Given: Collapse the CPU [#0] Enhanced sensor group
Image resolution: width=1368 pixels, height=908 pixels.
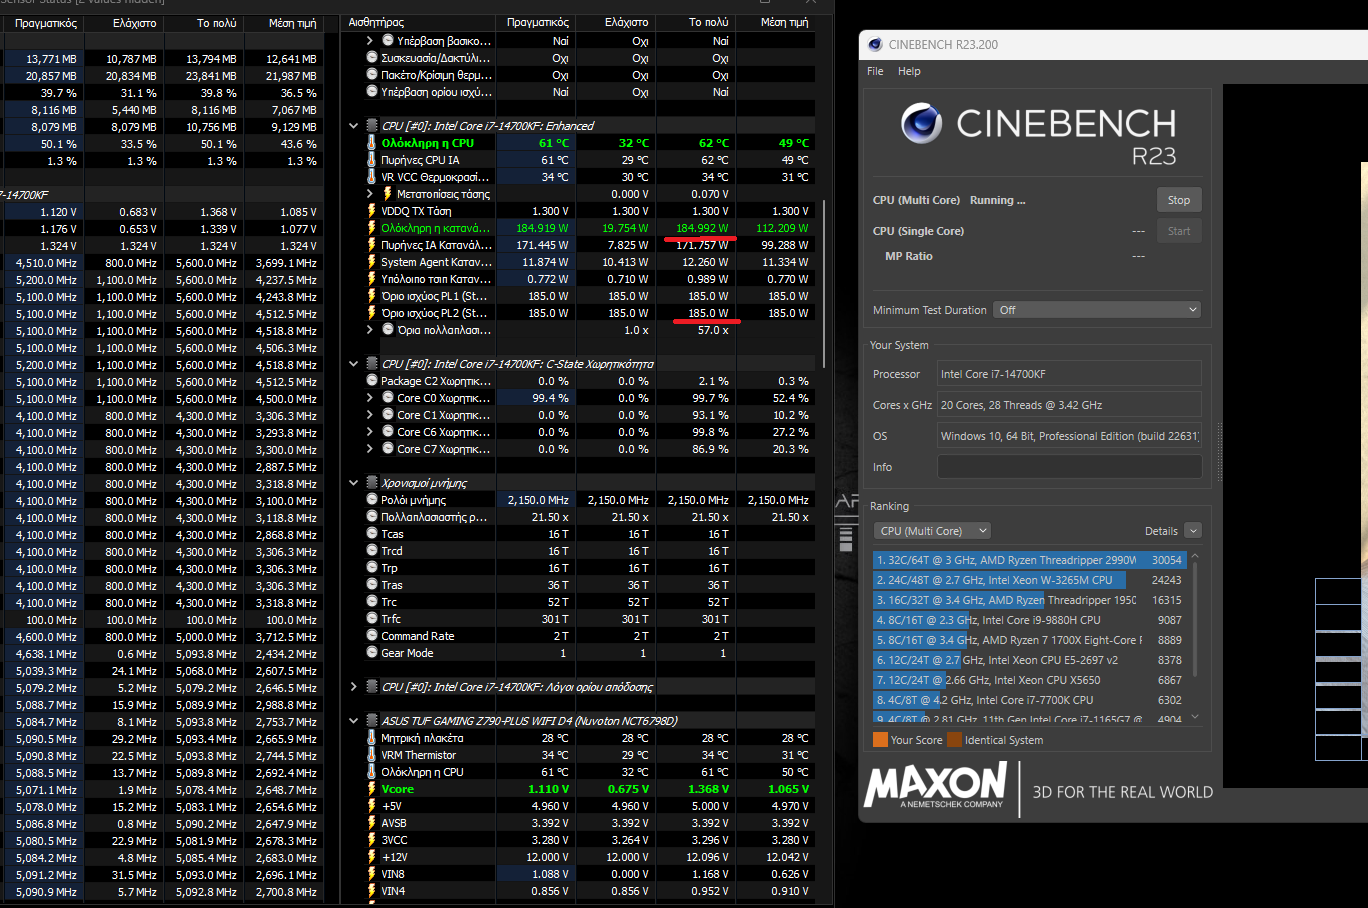Looking at the screenshot, I should (353, 126).
